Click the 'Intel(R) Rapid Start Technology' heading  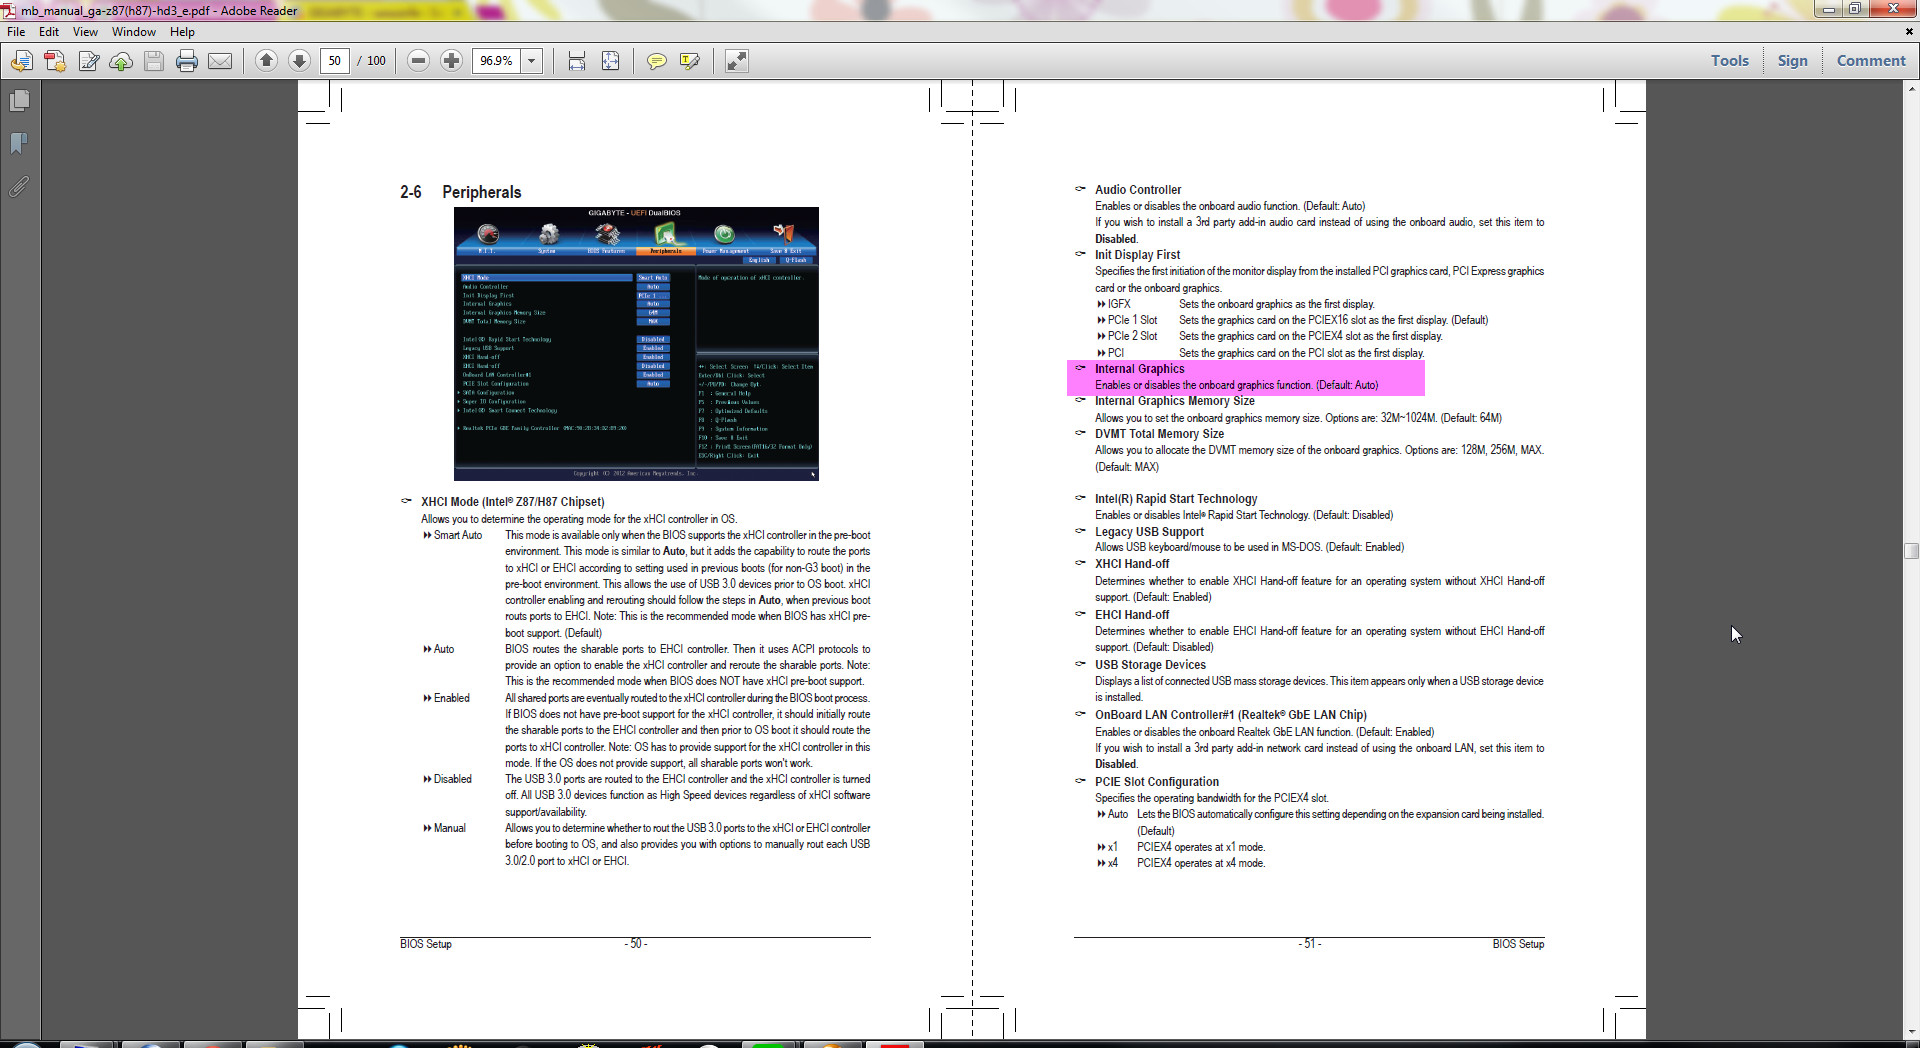[x=1175, y=499]
